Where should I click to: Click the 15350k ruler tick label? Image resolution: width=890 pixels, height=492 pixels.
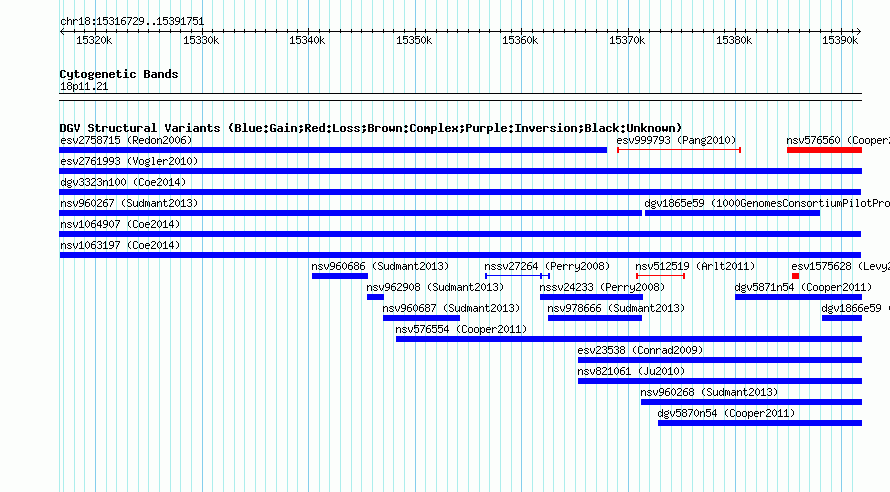click(x=414, y=40)
